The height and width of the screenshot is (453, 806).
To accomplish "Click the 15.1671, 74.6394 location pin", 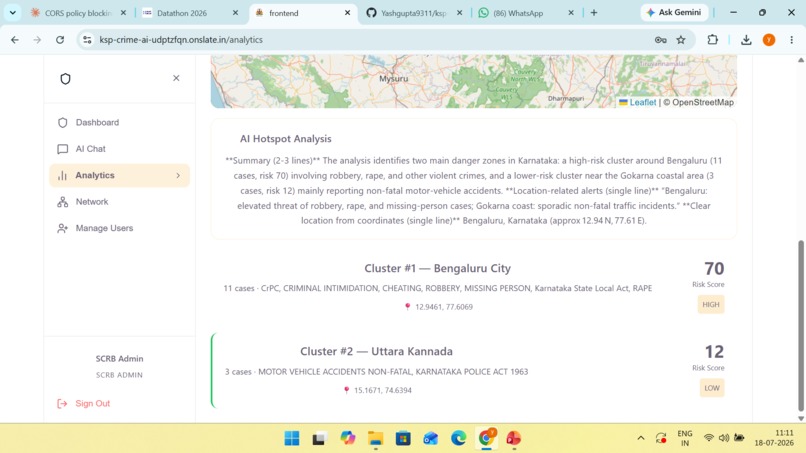I will click(x=346, y=390).
